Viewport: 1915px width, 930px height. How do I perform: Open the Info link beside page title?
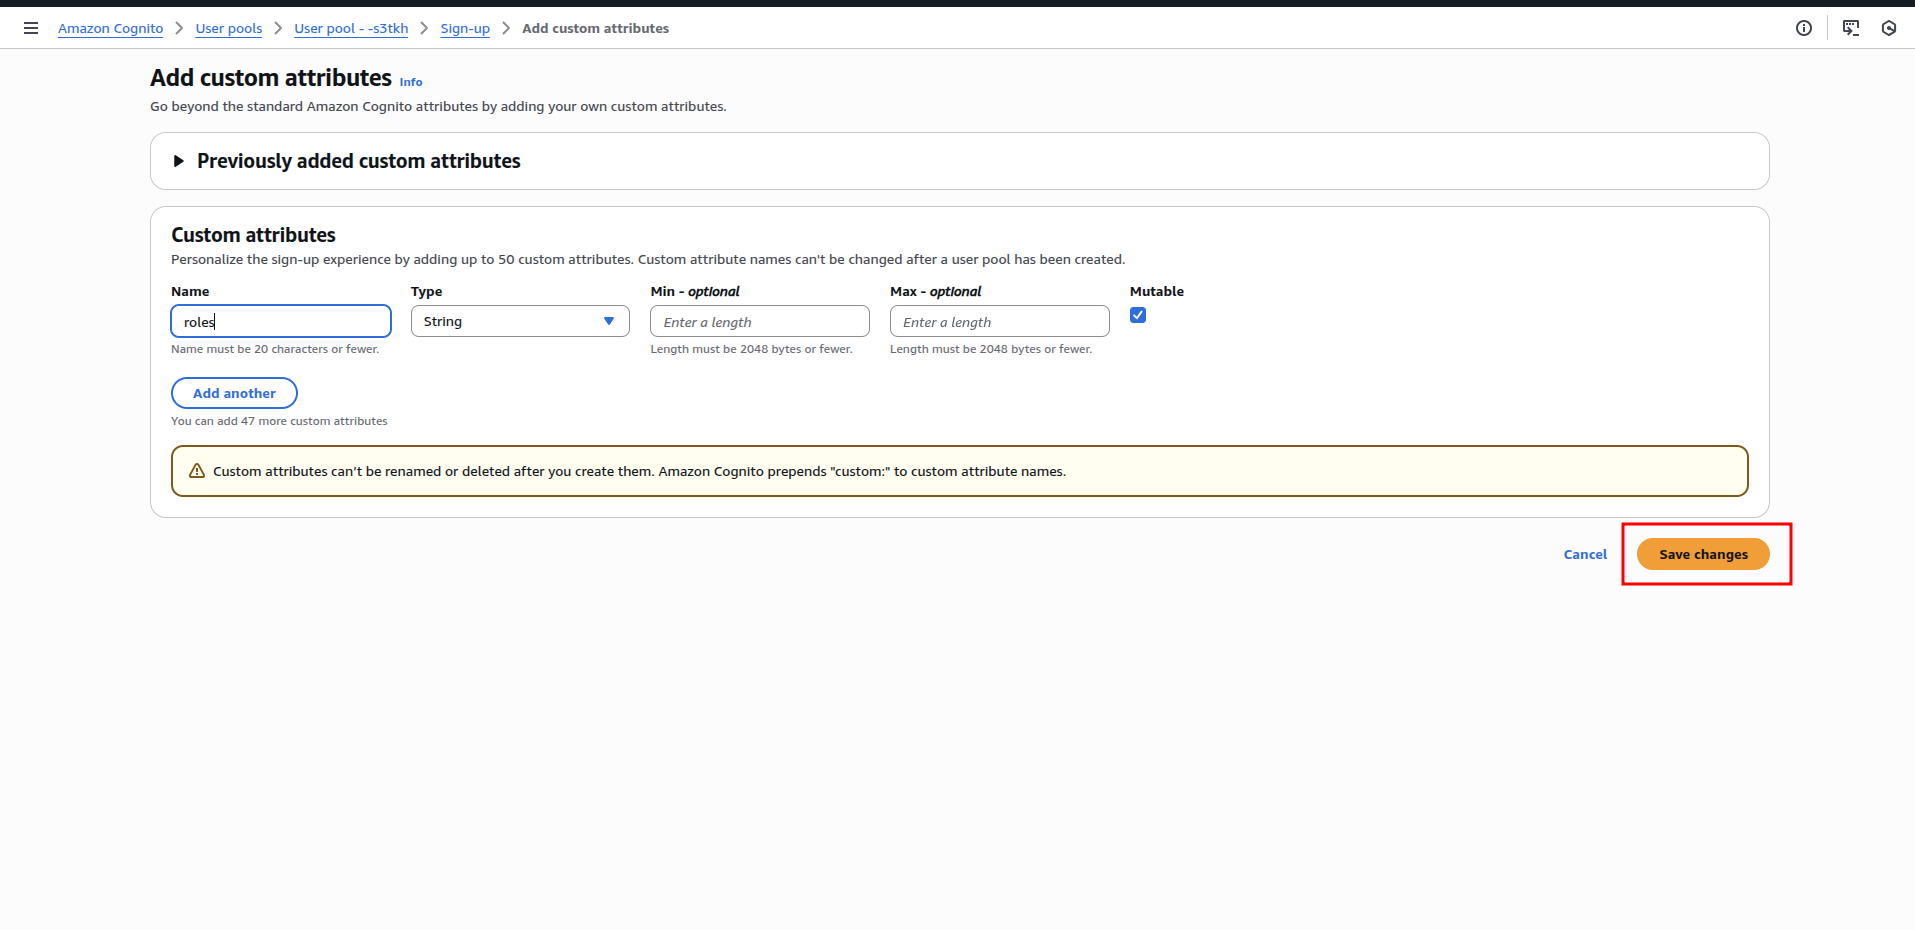(x=411, y=82)
